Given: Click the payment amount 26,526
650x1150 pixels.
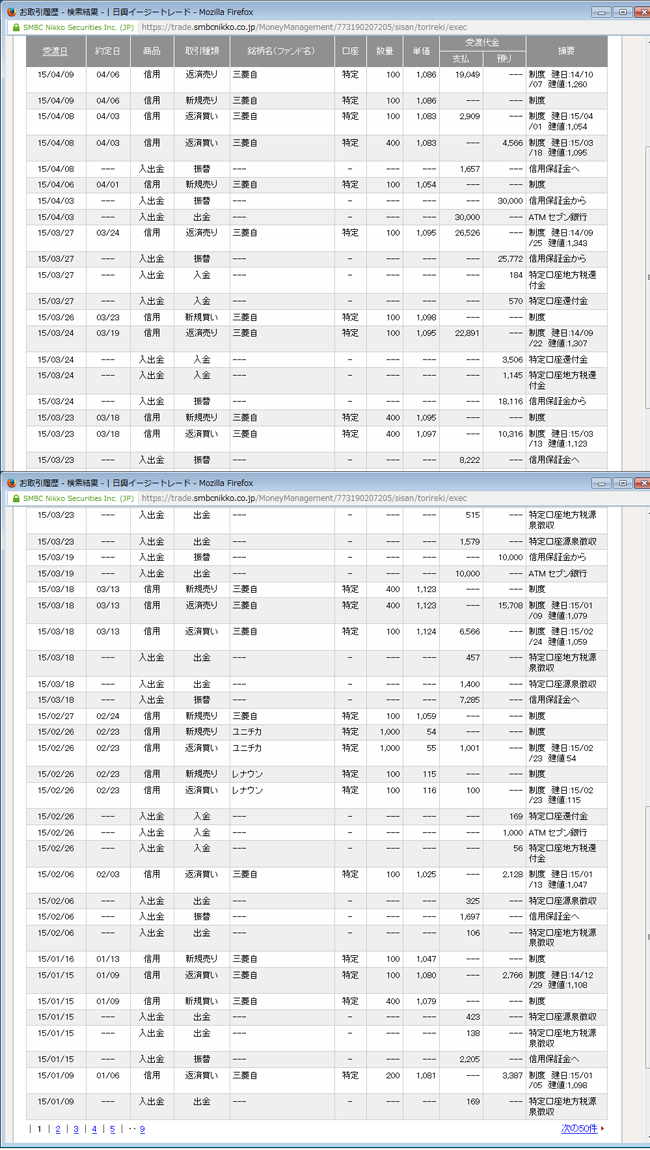Looking at the screenshot, I should (467, 232).
